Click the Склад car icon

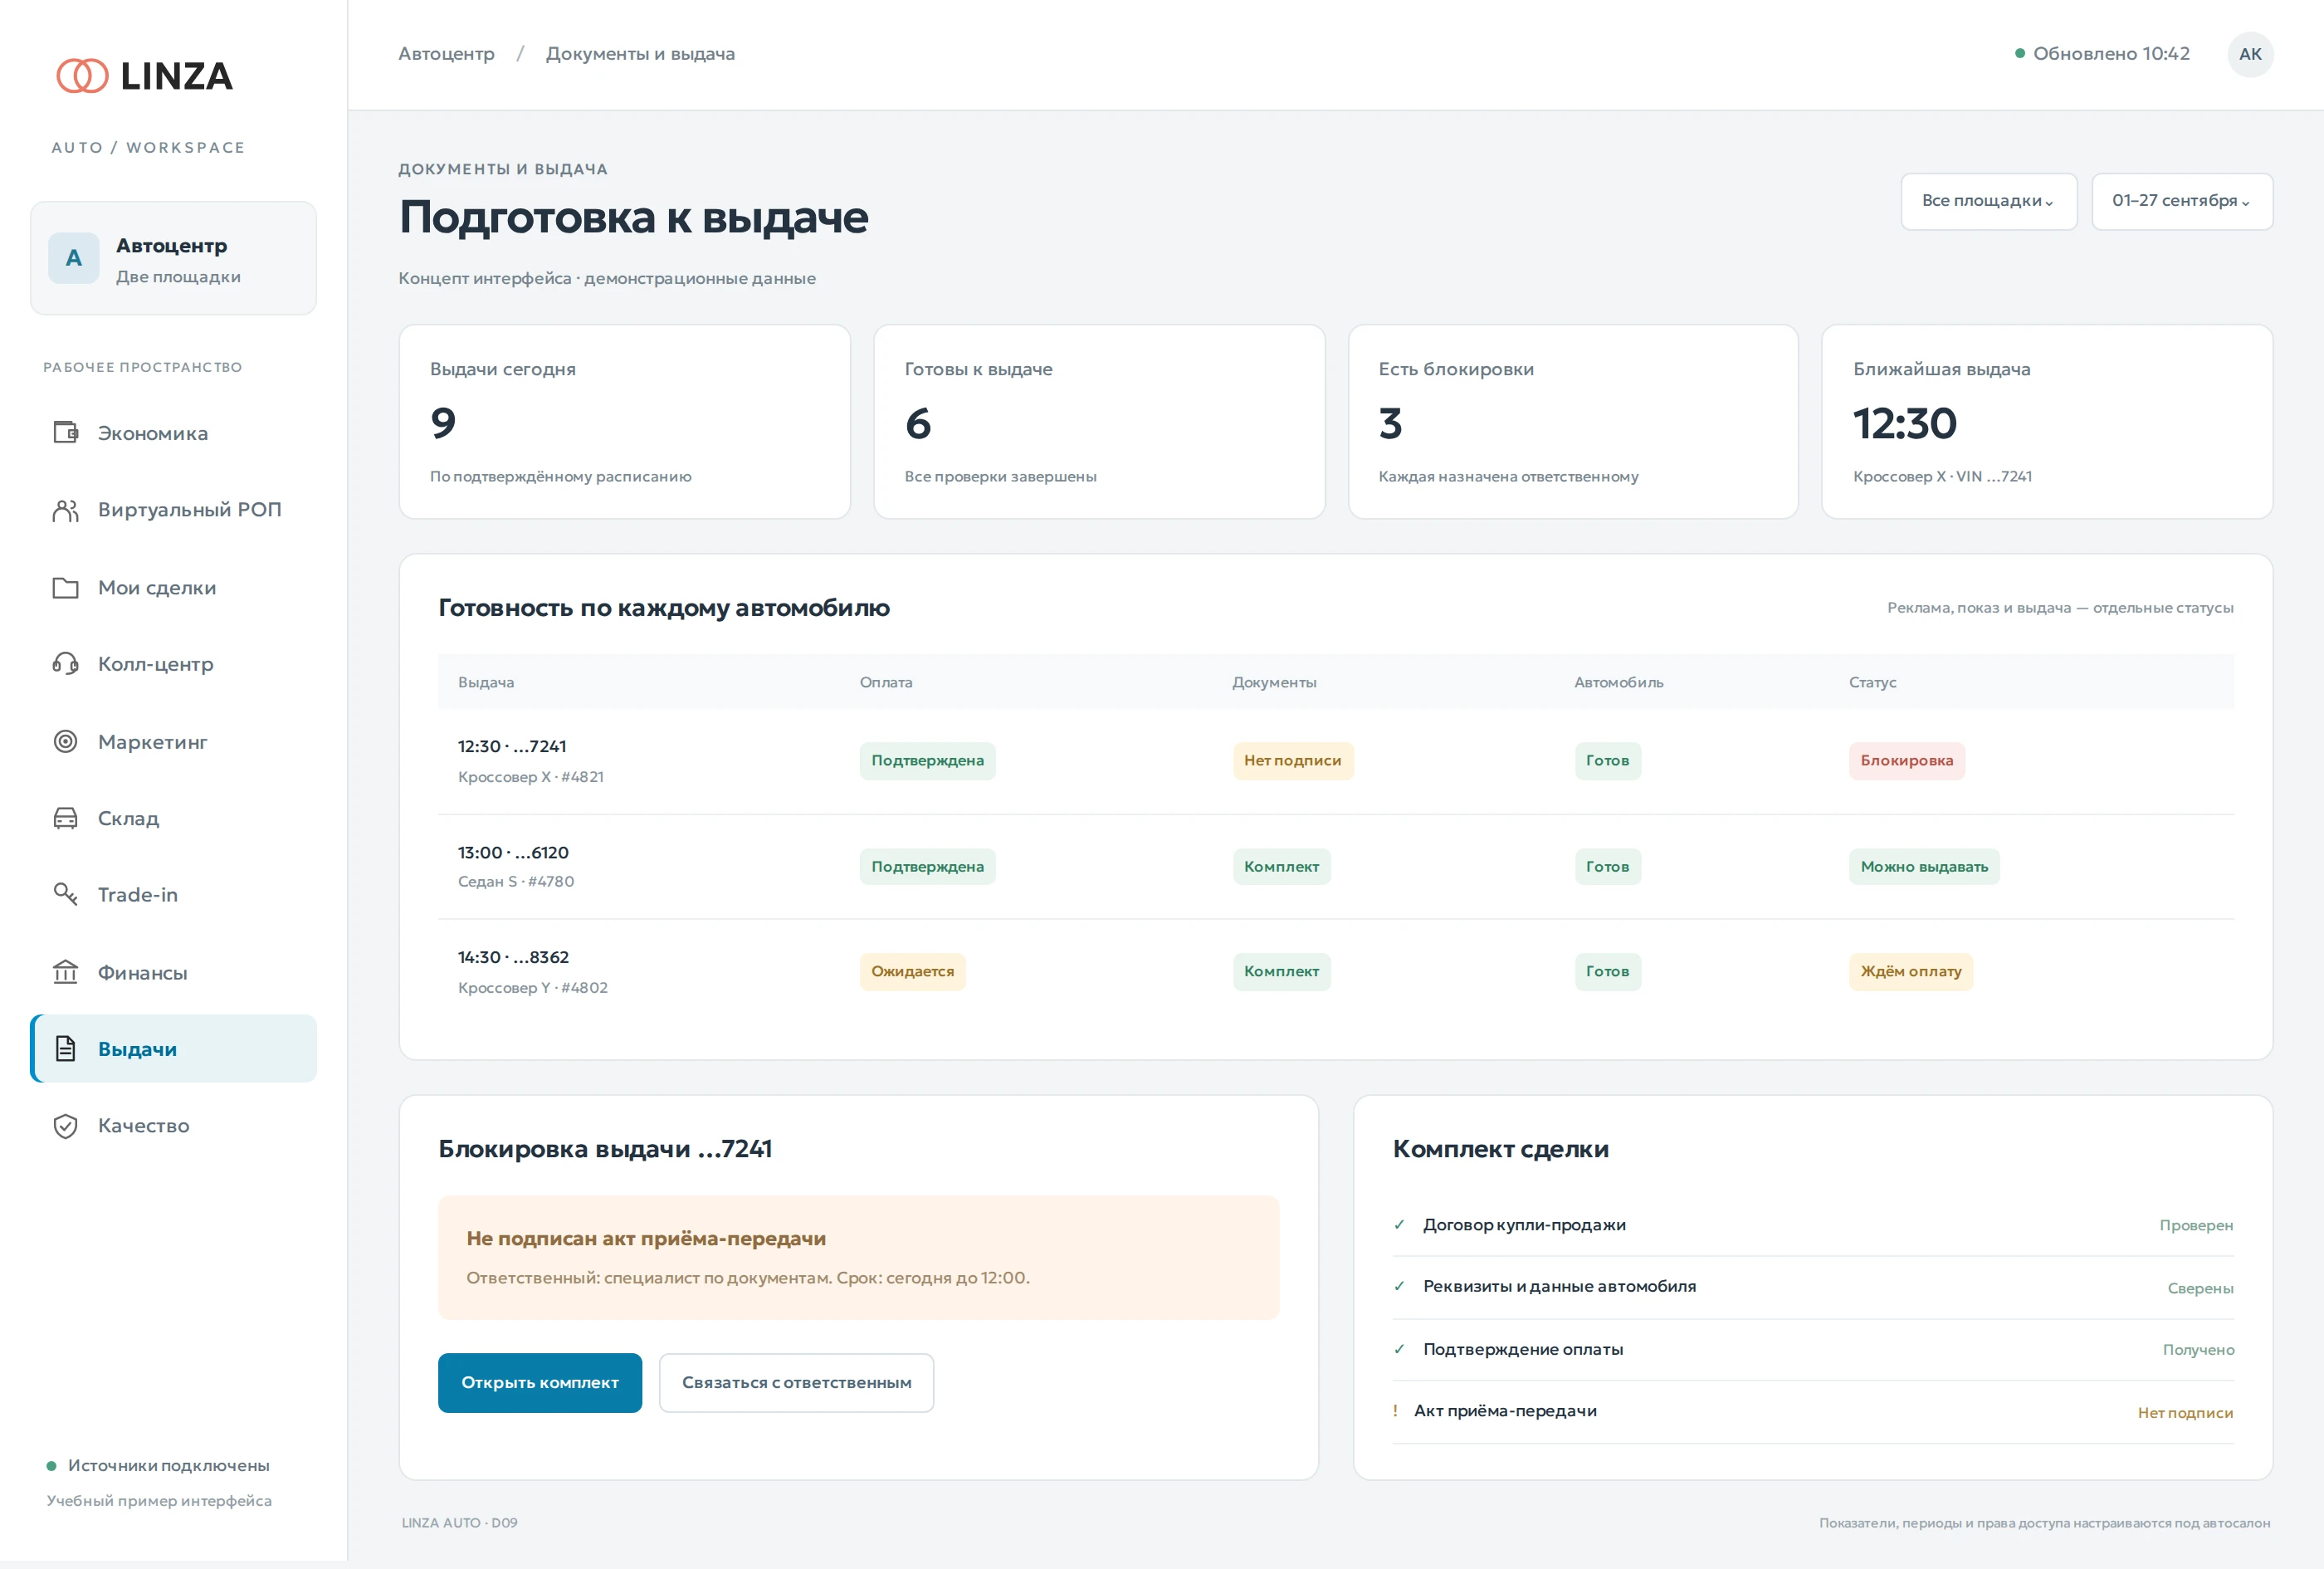click(65, 818)
